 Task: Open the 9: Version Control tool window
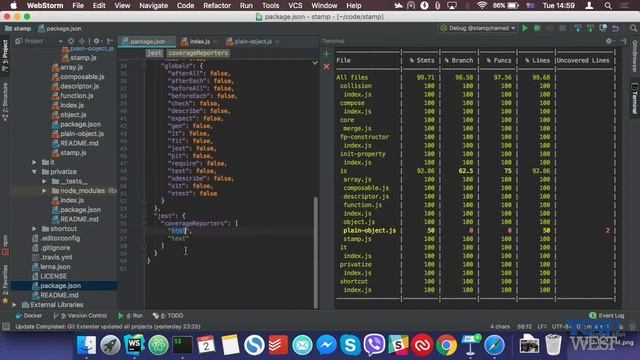tap(80, 316)
